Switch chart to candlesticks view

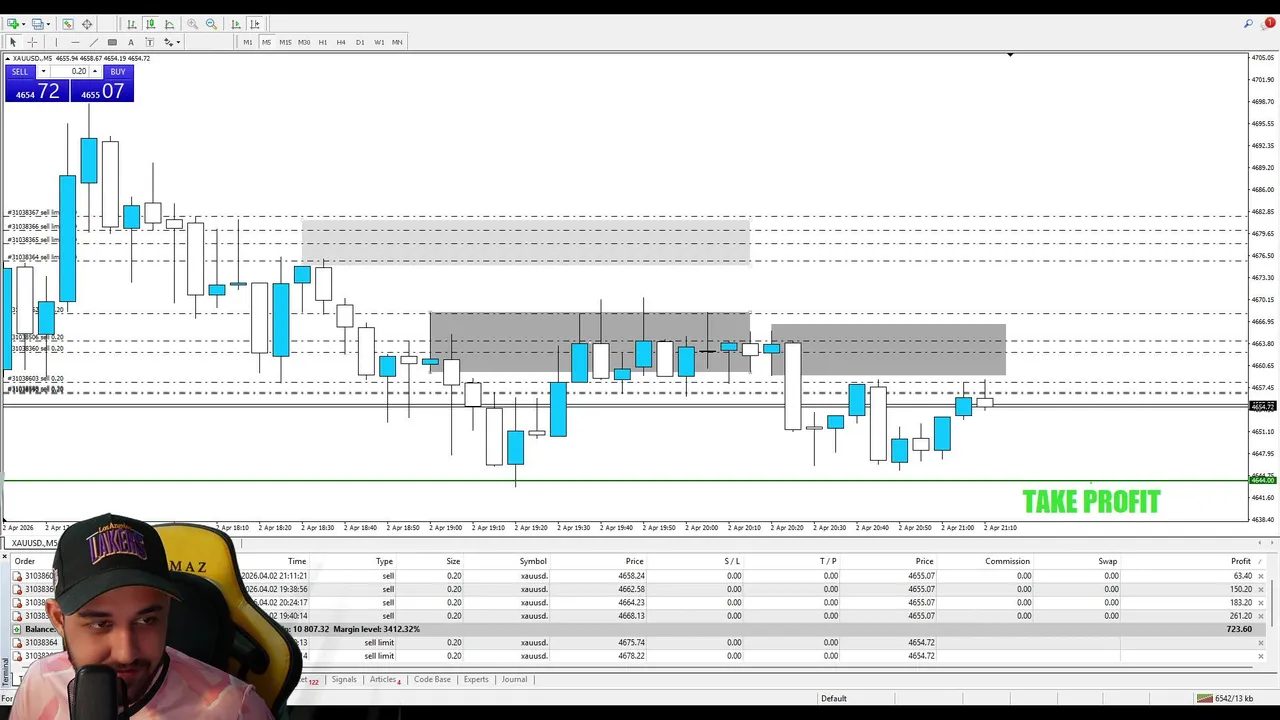point(150,24)
